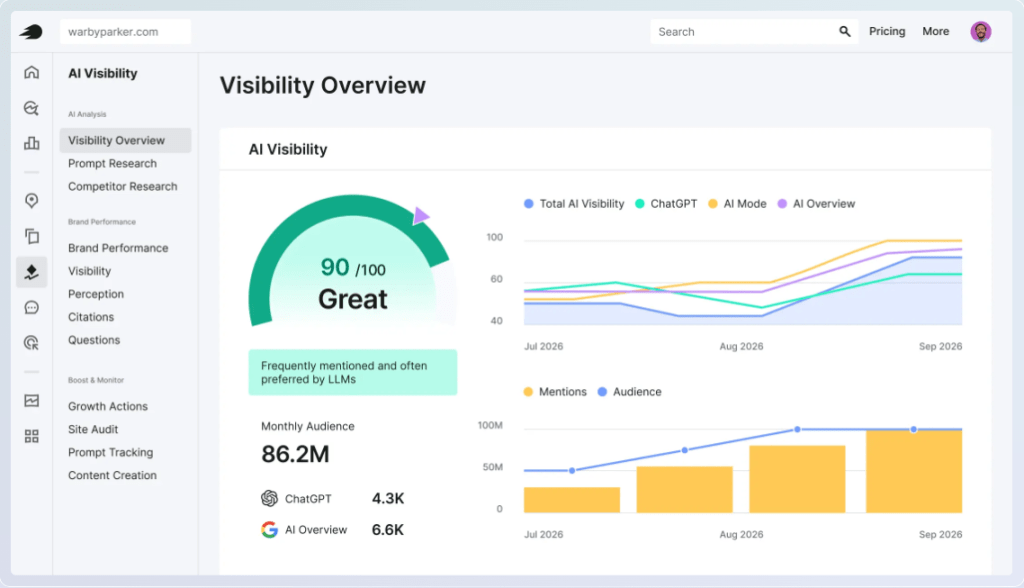Open the copy pages icon in sidebar

[31, 236]
